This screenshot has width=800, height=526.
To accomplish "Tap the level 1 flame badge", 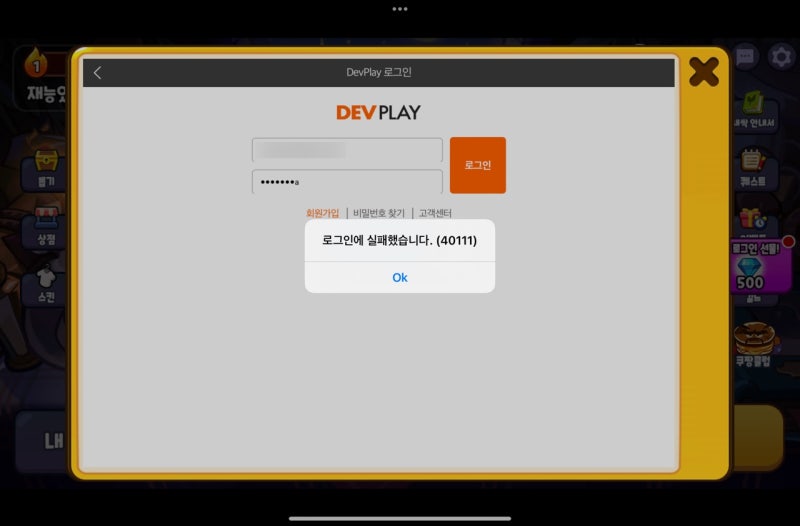I will point(36,62).
